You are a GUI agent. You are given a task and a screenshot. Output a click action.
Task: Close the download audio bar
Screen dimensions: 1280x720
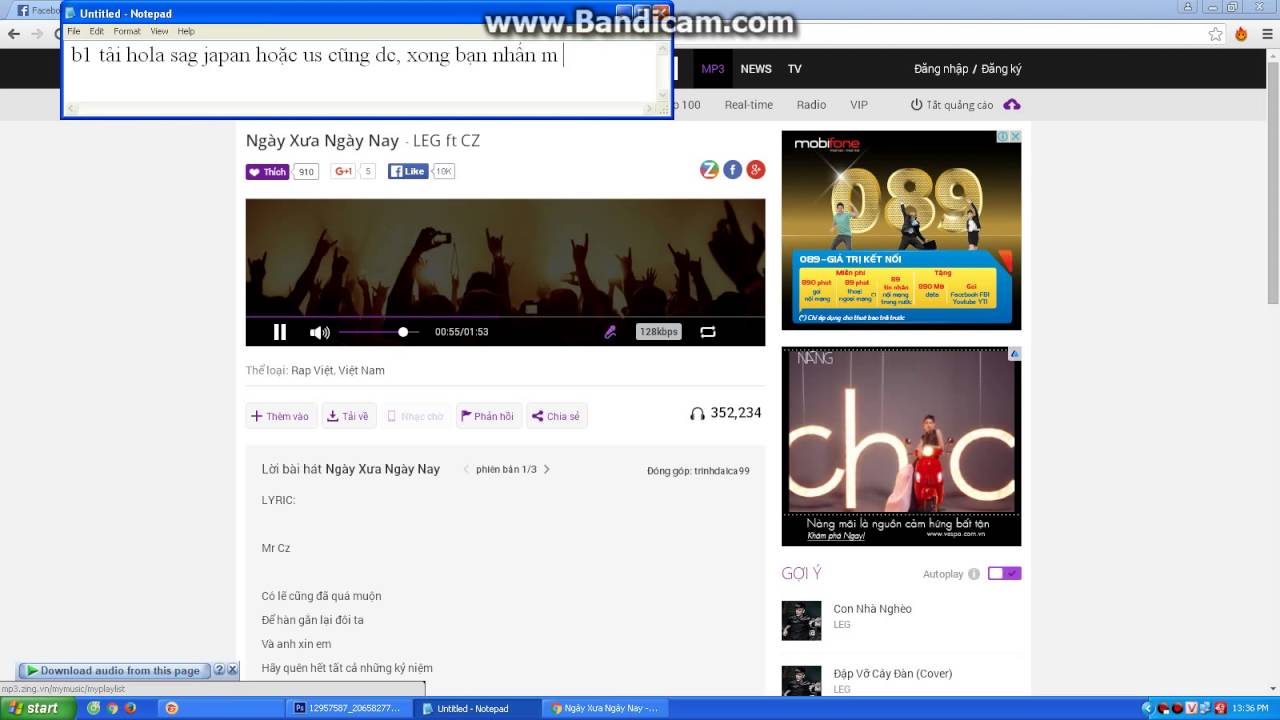coord(232,671)
